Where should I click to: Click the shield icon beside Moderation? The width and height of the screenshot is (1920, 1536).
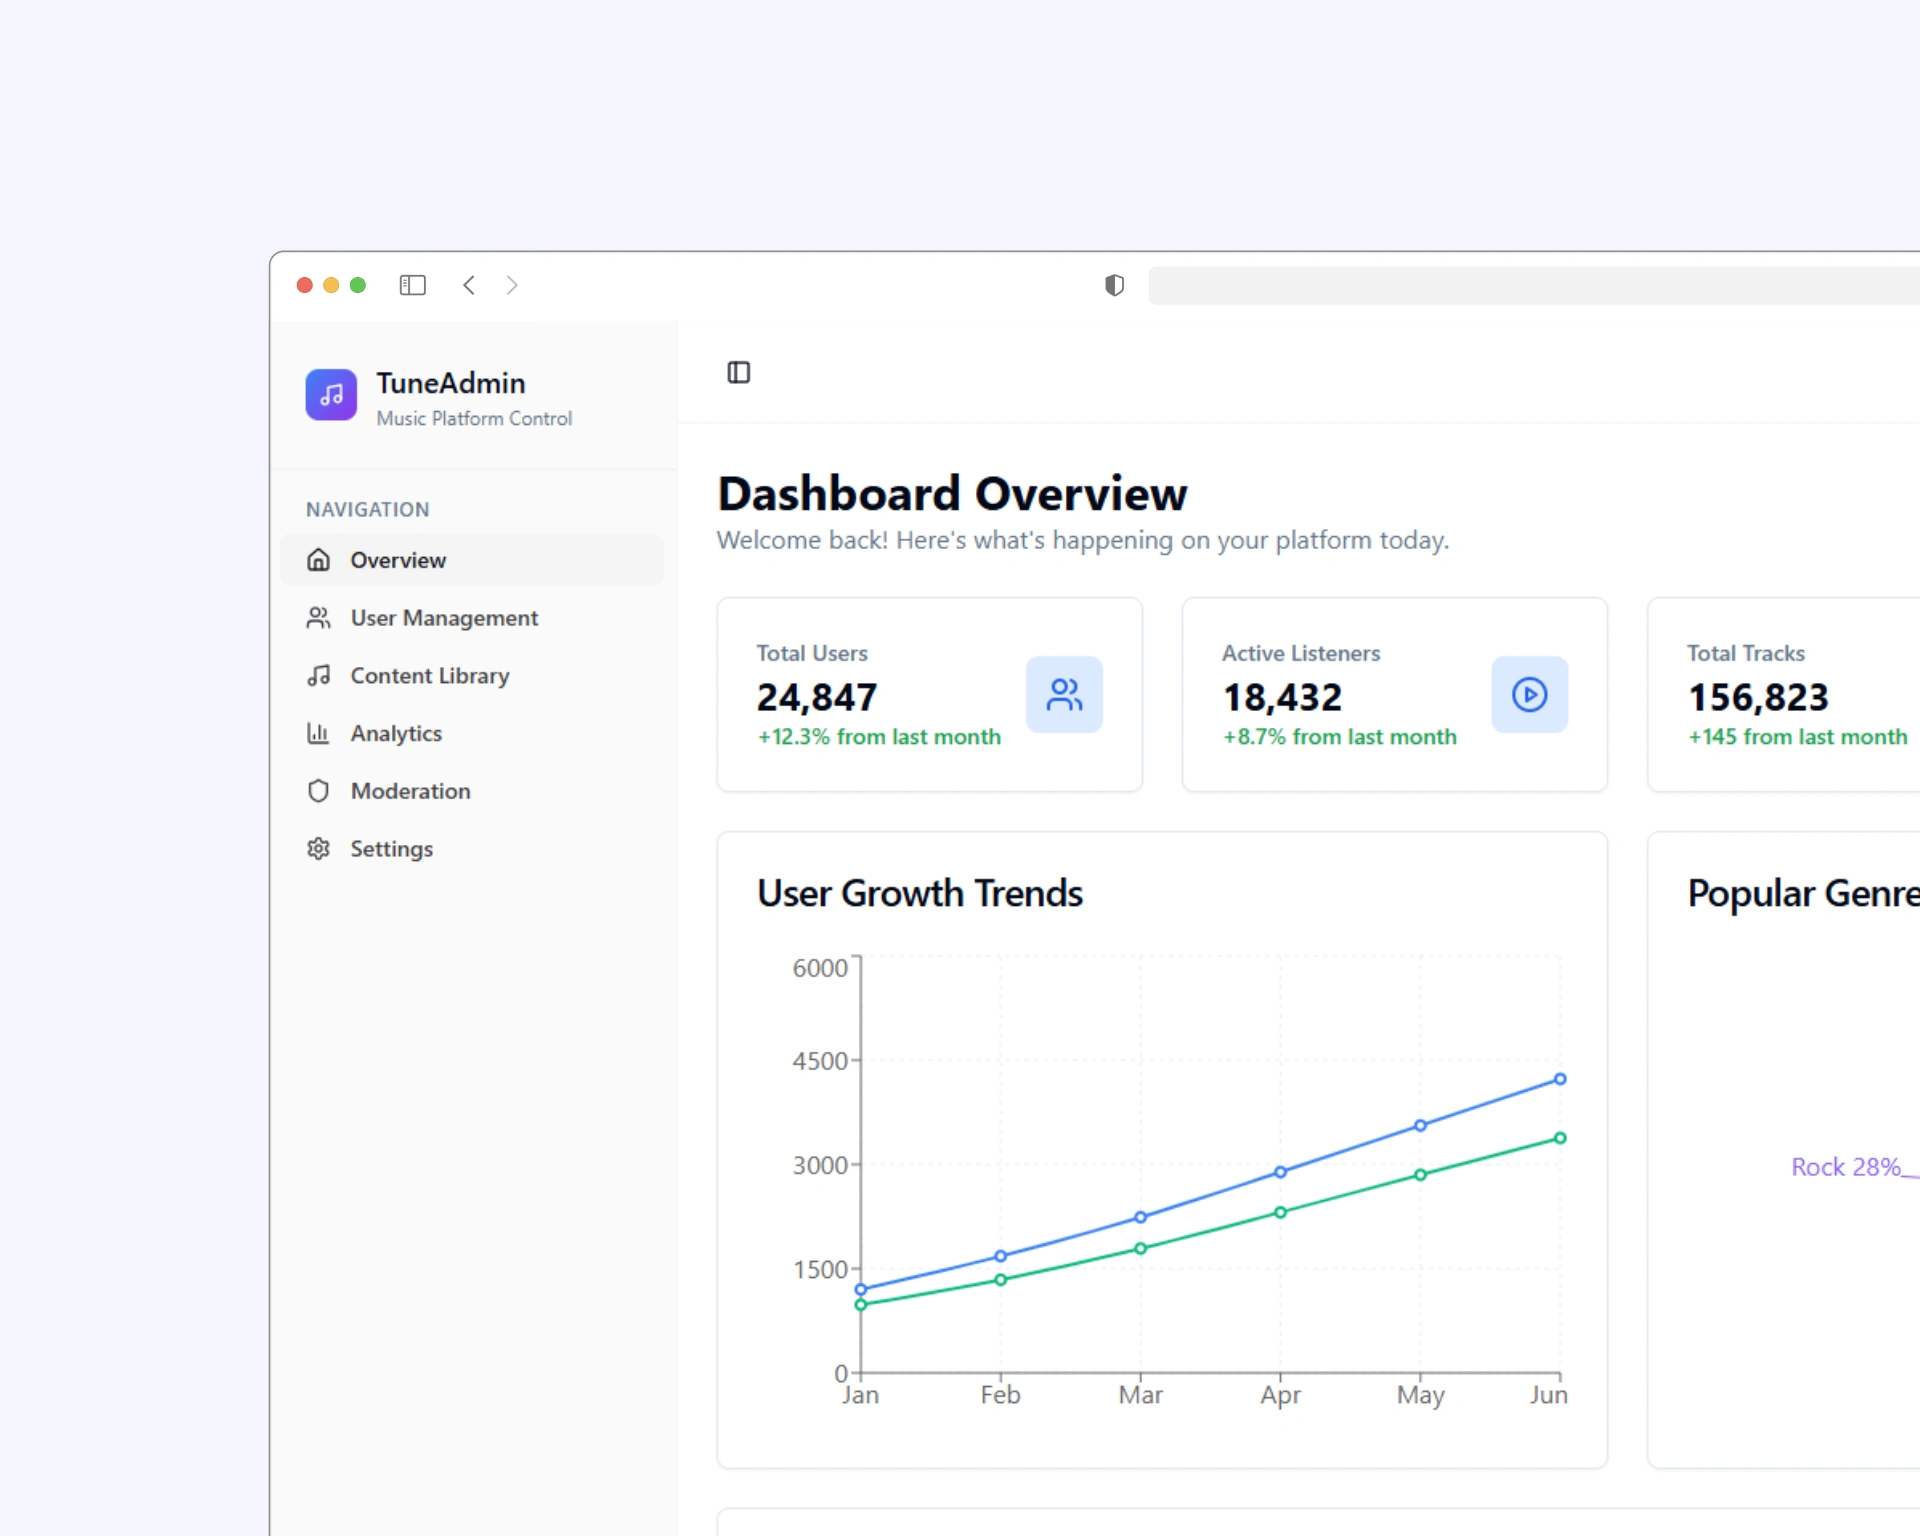pyautogui.click(x=318, y=791)
